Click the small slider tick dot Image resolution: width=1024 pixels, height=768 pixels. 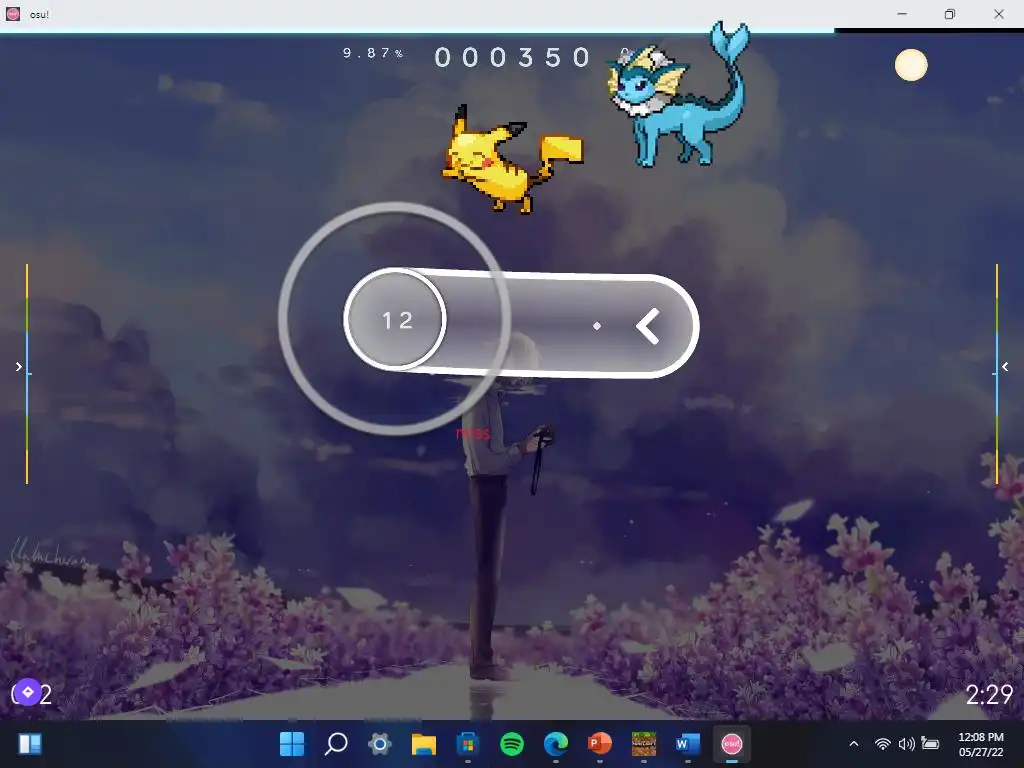click(x=597, y=325)
